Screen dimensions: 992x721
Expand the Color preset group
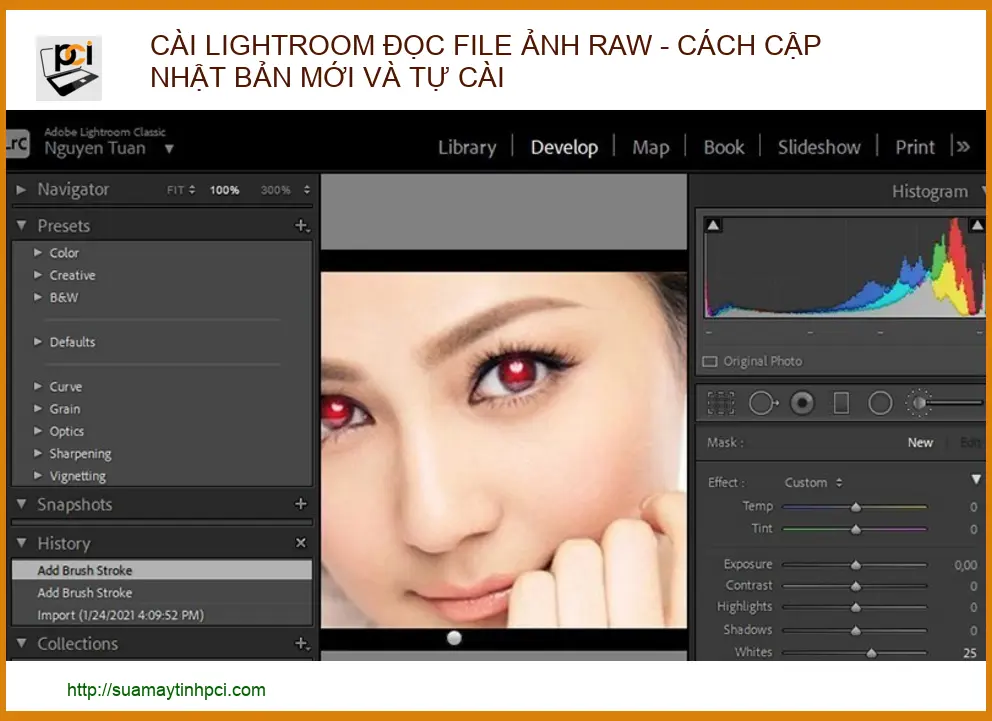38,252
